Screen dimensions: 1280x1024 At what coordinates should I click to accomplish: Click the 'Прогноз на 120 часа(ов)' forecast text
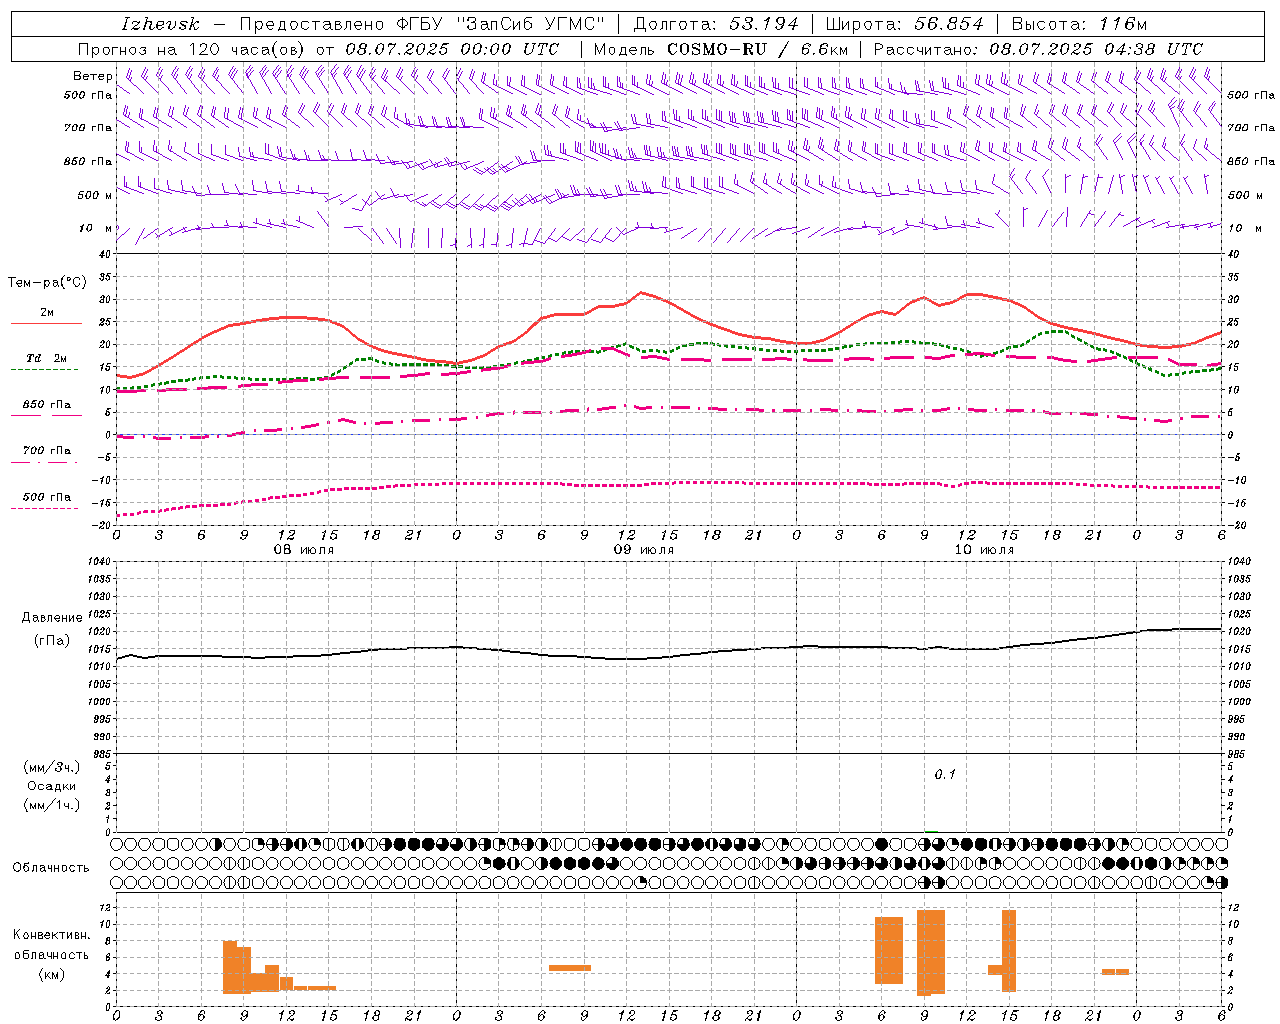[192, 49]
